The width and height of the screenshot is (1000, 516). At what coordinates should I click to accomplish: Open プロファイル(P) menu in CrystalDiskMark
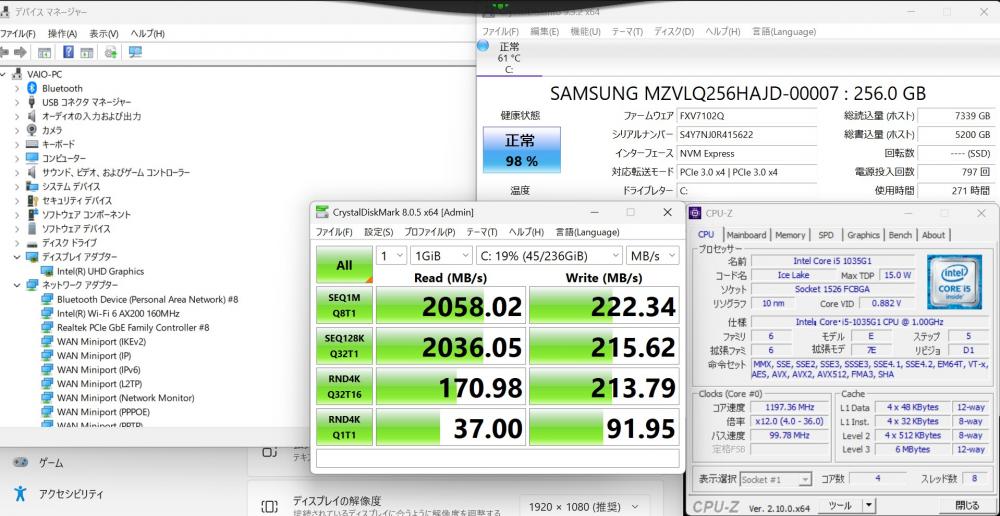pyautogui.click(x=429, y=232)
